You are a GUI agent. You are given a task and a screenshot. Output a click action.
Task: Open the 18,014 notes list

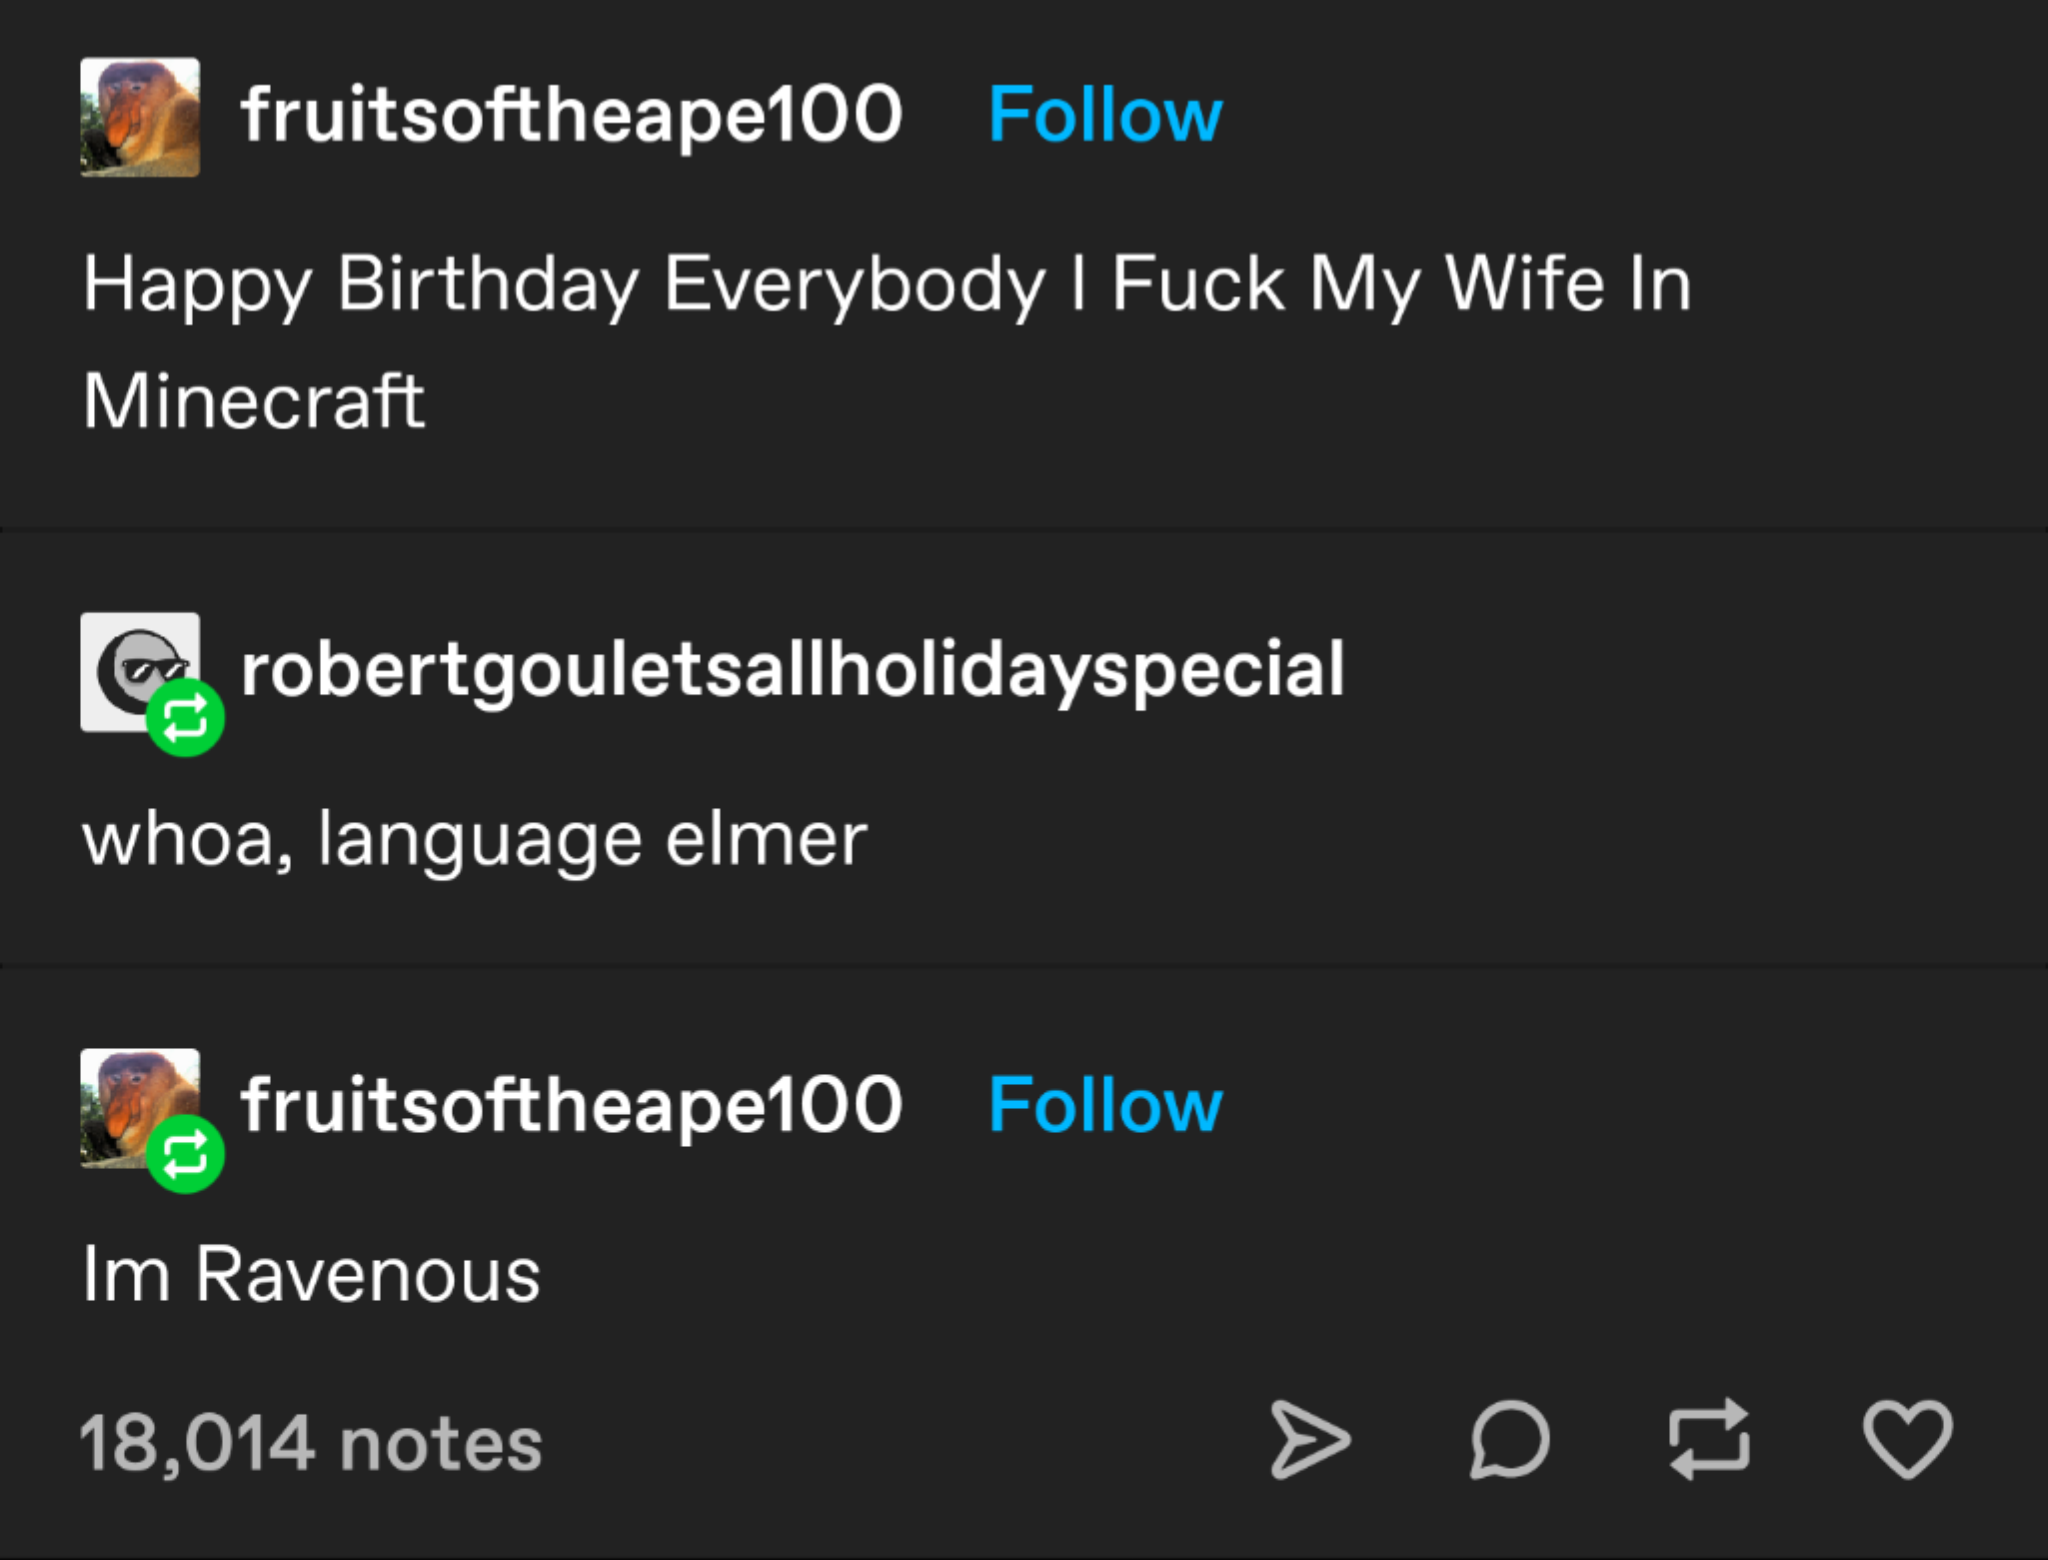point(310,1440)
